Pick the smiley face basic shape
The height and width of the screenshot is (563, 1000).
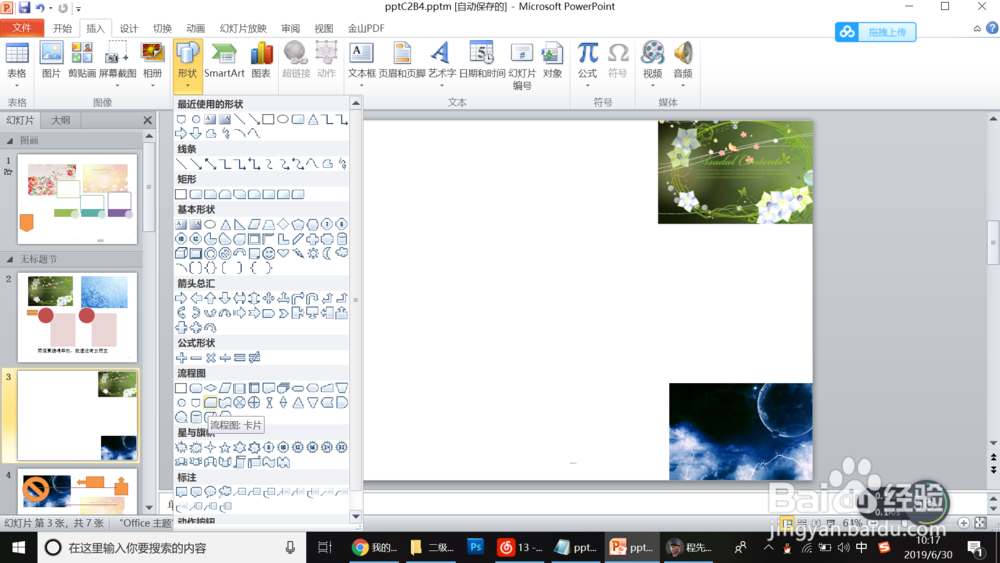tap(268, 253)
